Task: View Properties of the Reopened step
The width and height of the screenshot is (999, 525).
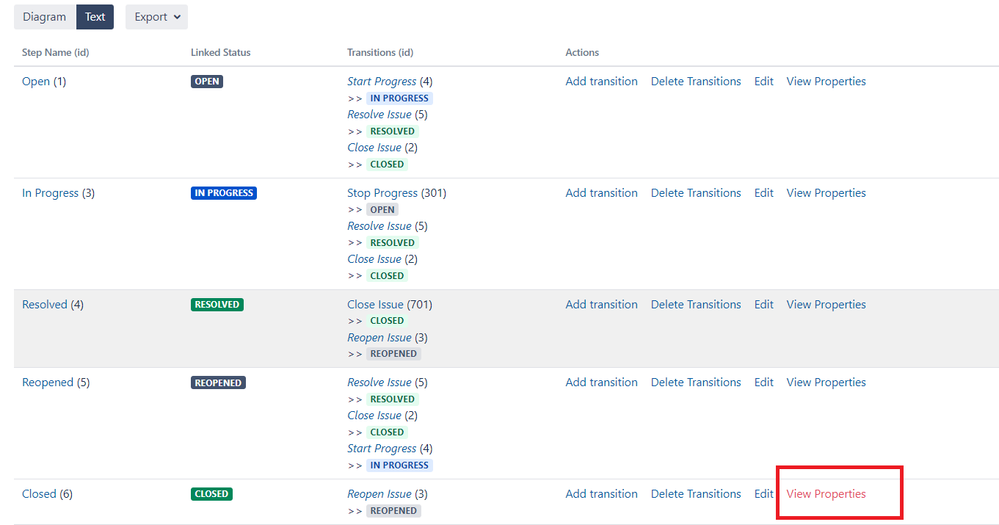Action: pos(826,382)
